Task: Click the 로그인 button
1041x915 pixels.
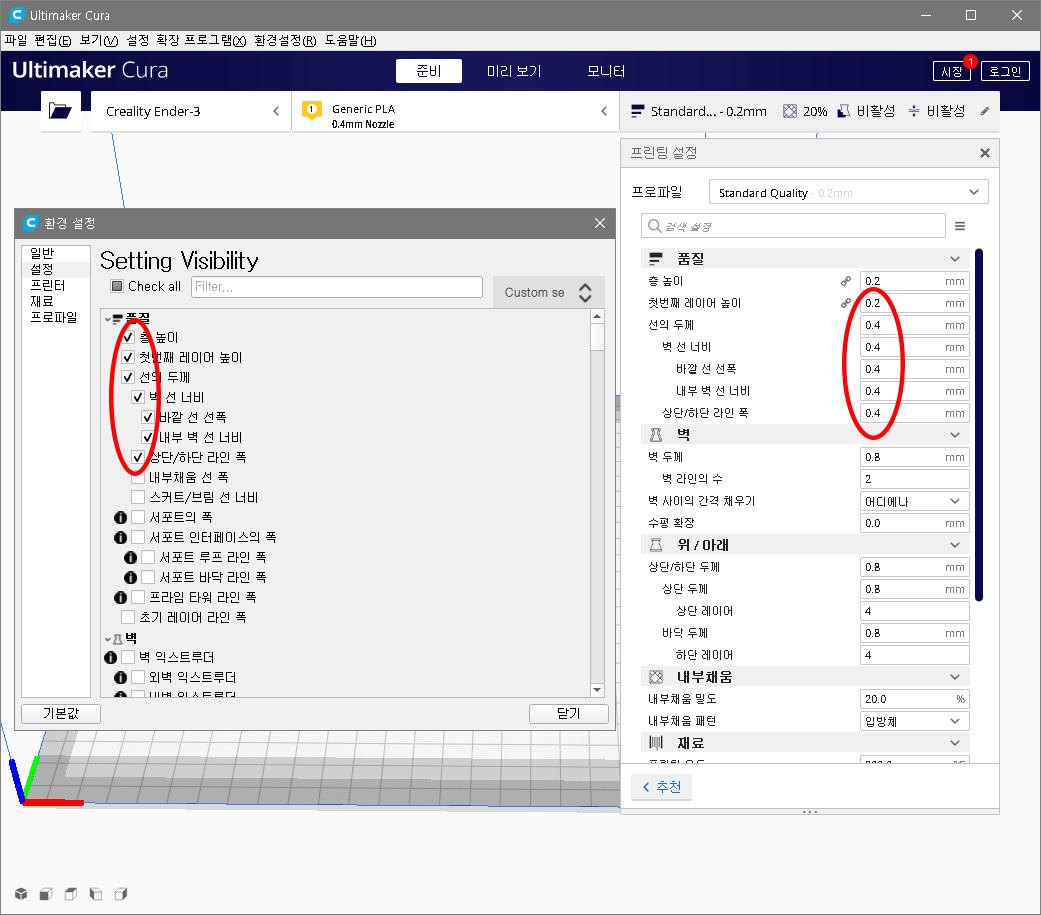Action: pos(1005,71)
